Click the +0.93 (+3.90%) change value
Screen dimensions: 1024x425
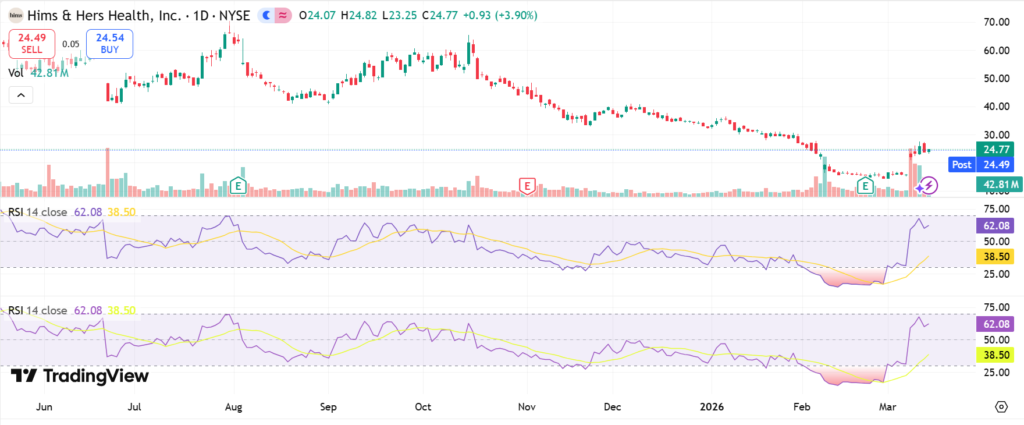(501, 14)
